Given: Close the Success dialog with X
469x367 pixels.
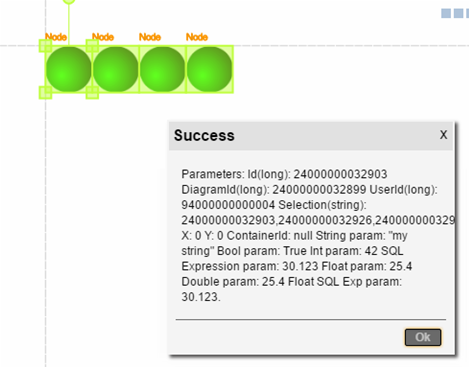Looking at the screenshot, I should 443,135.
